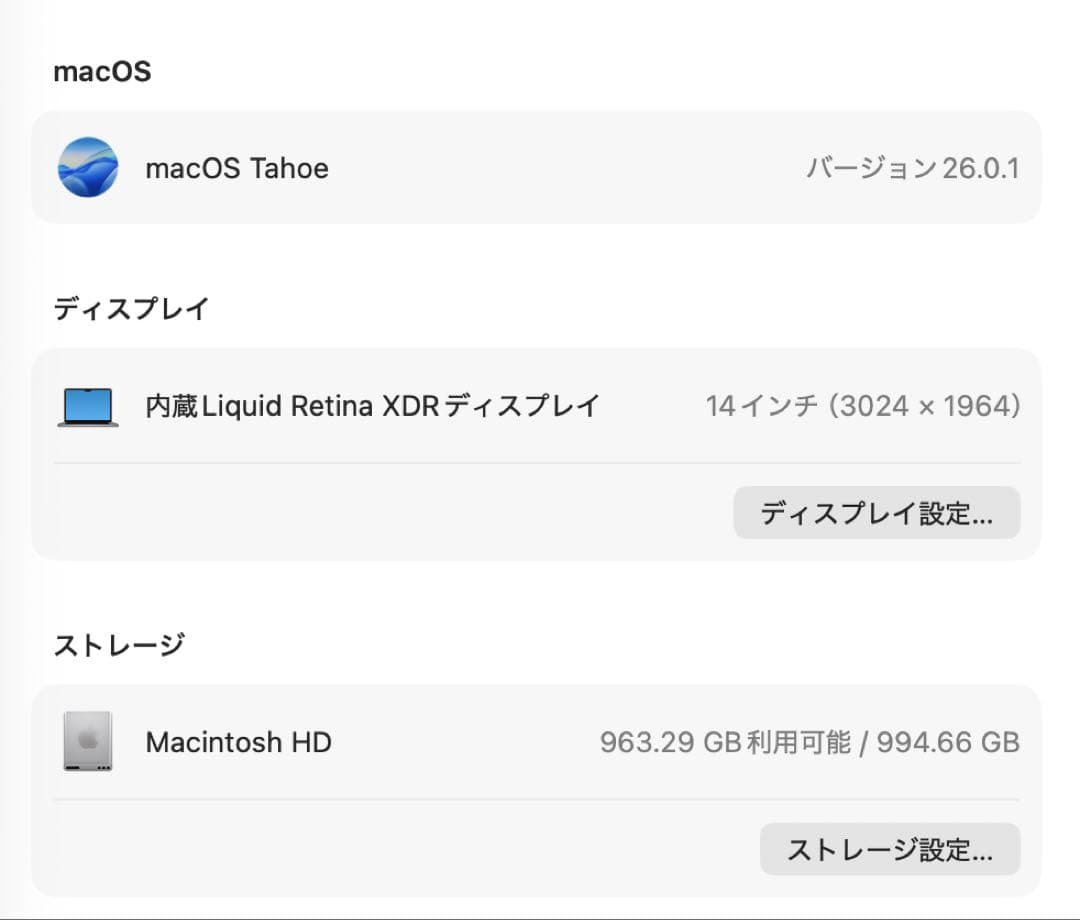Open ストレージ設定 (Storage Settings)

click(x=890, y=849)
